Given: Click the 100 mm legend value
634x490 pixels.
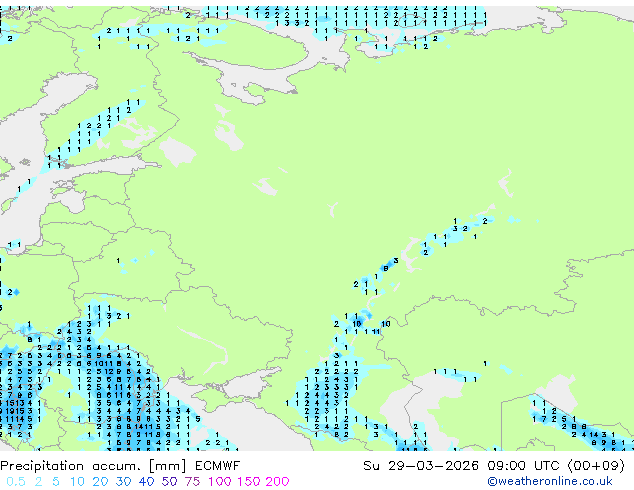Looking at the screenshot, I should pos(220,482).
